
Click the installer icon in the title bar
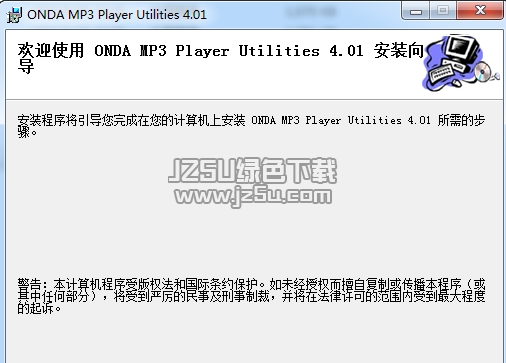14,15
